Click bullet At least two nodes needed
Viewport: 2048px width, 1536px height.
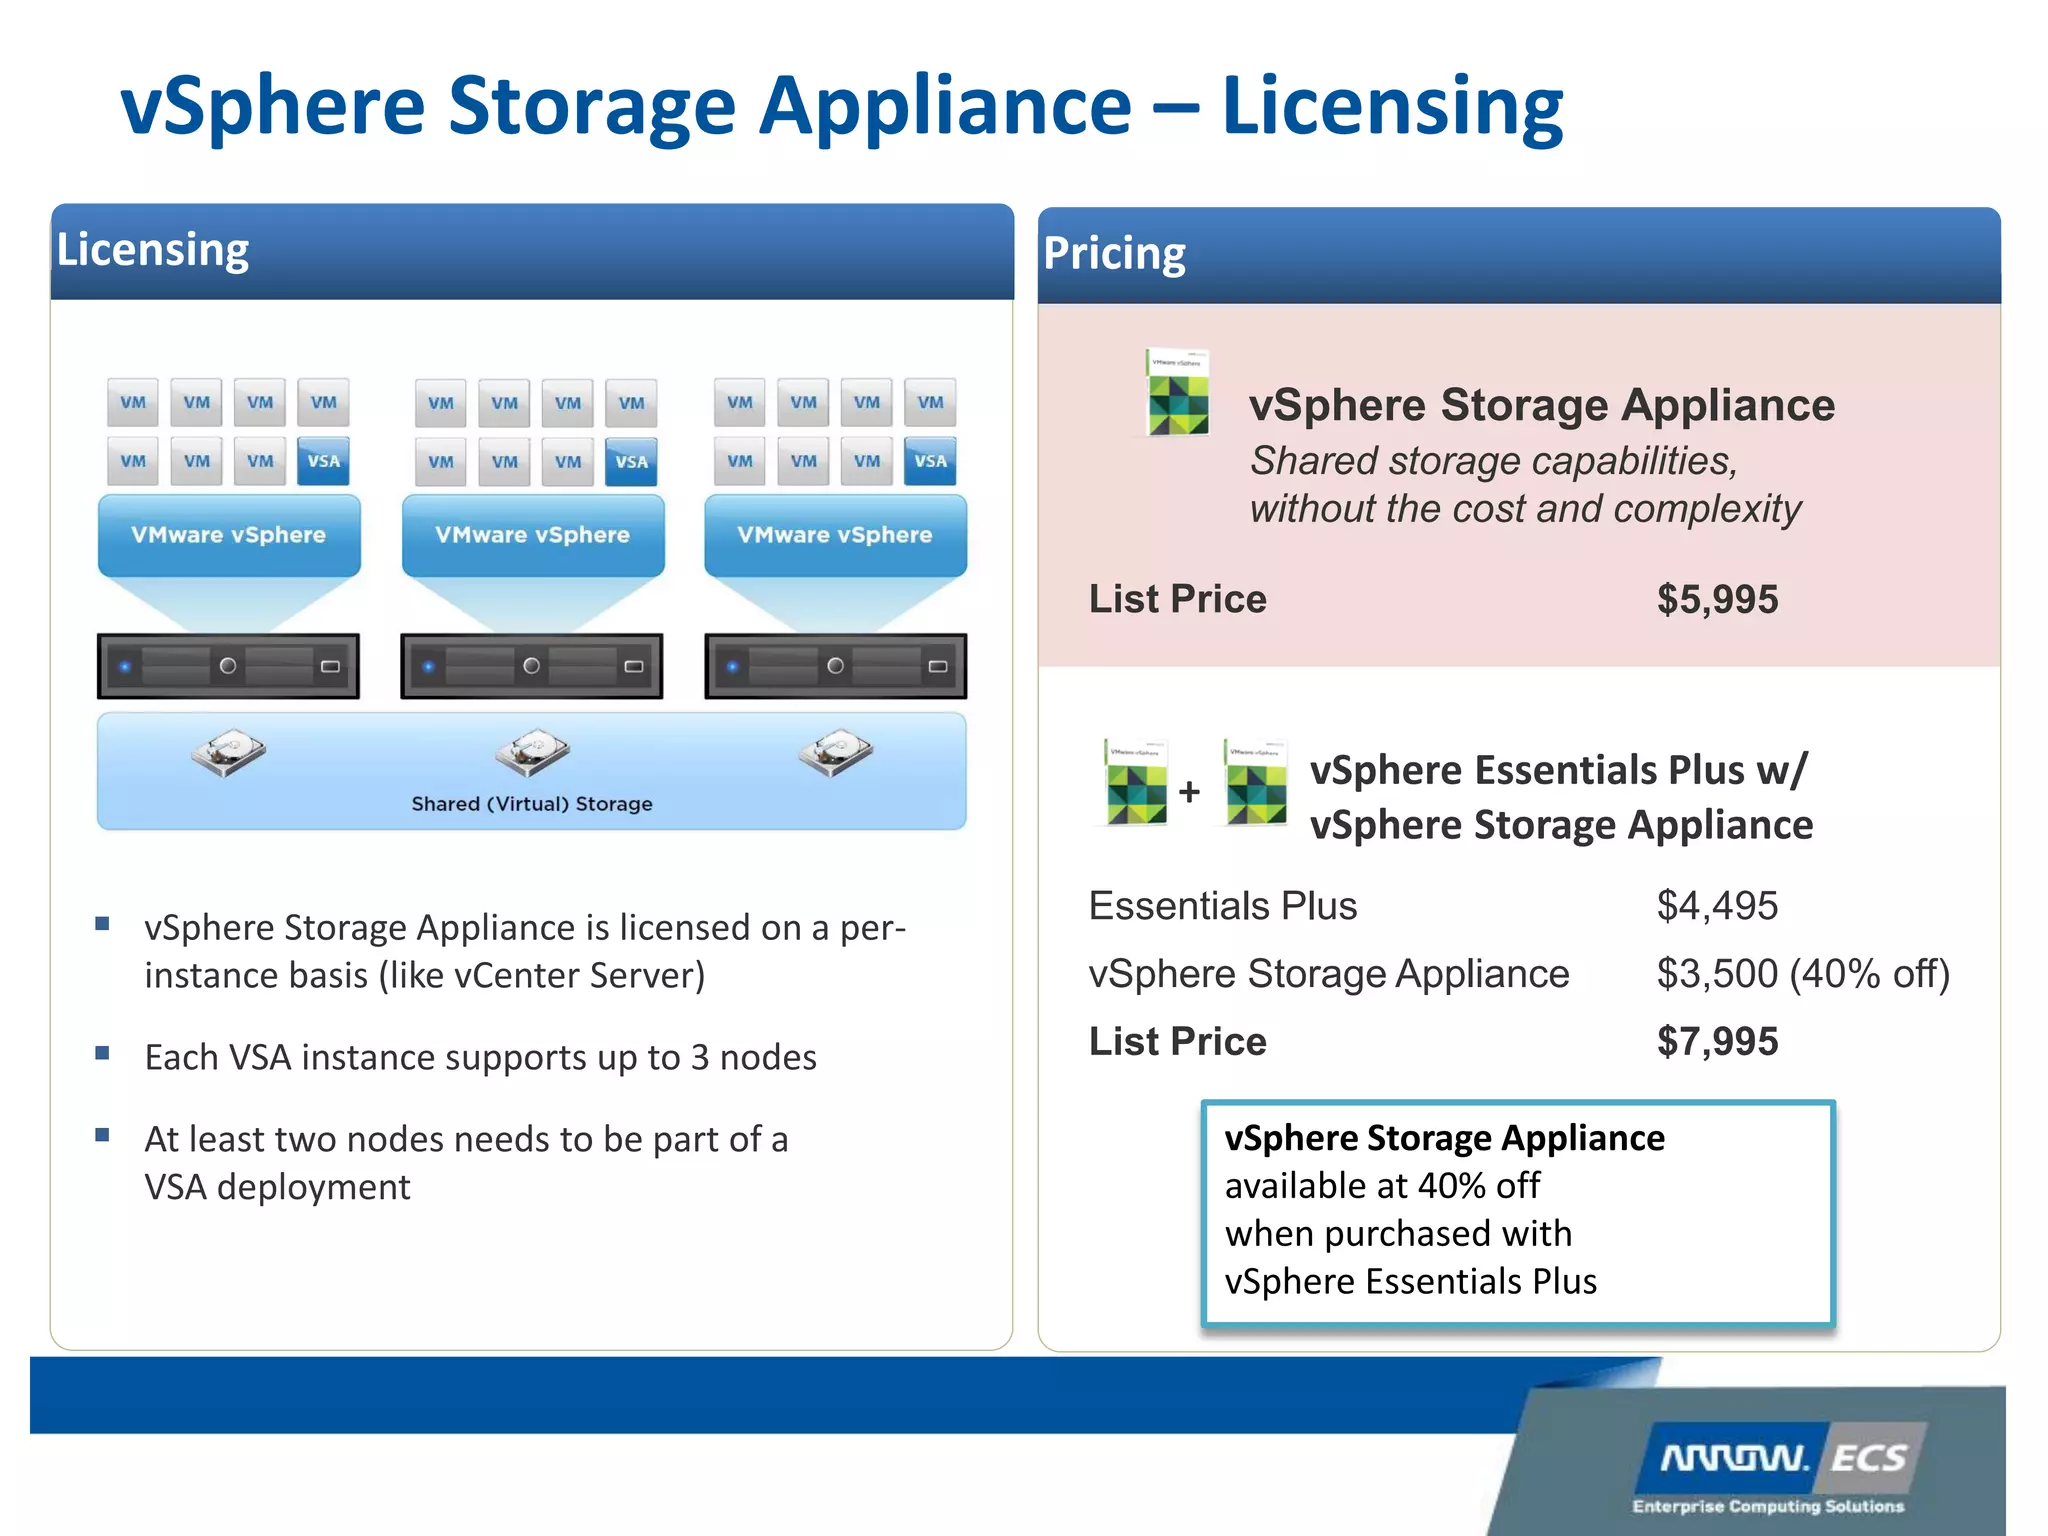point(466,1163)
